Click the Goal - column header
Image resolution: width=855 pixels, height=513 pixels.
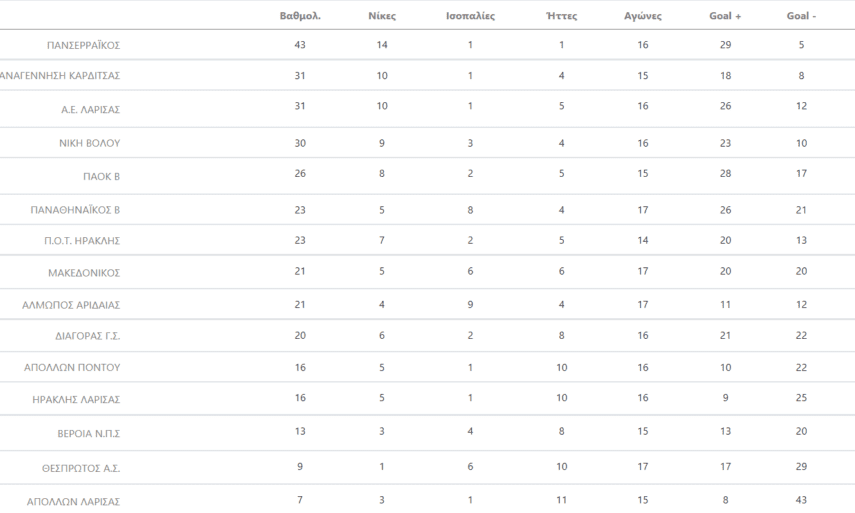[801, 15]
